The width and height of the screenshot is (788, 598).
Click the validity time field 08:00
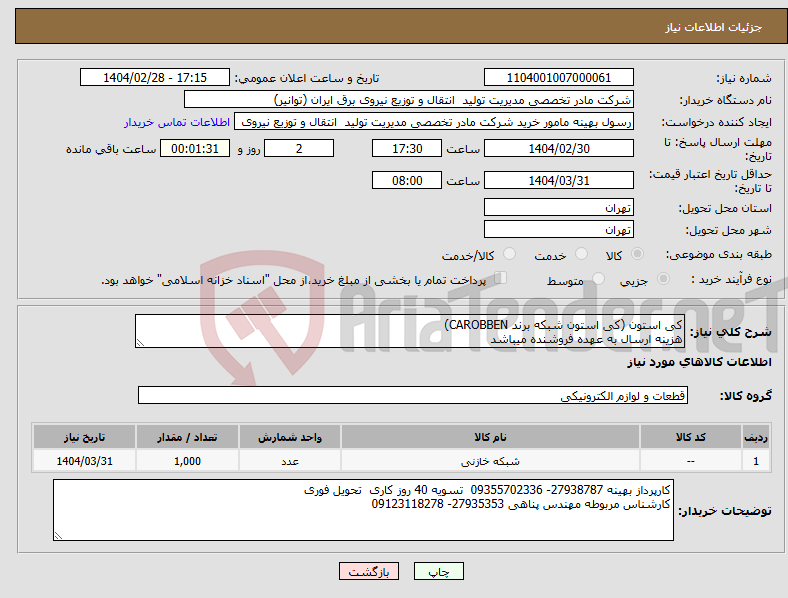(x=407, y=180)
